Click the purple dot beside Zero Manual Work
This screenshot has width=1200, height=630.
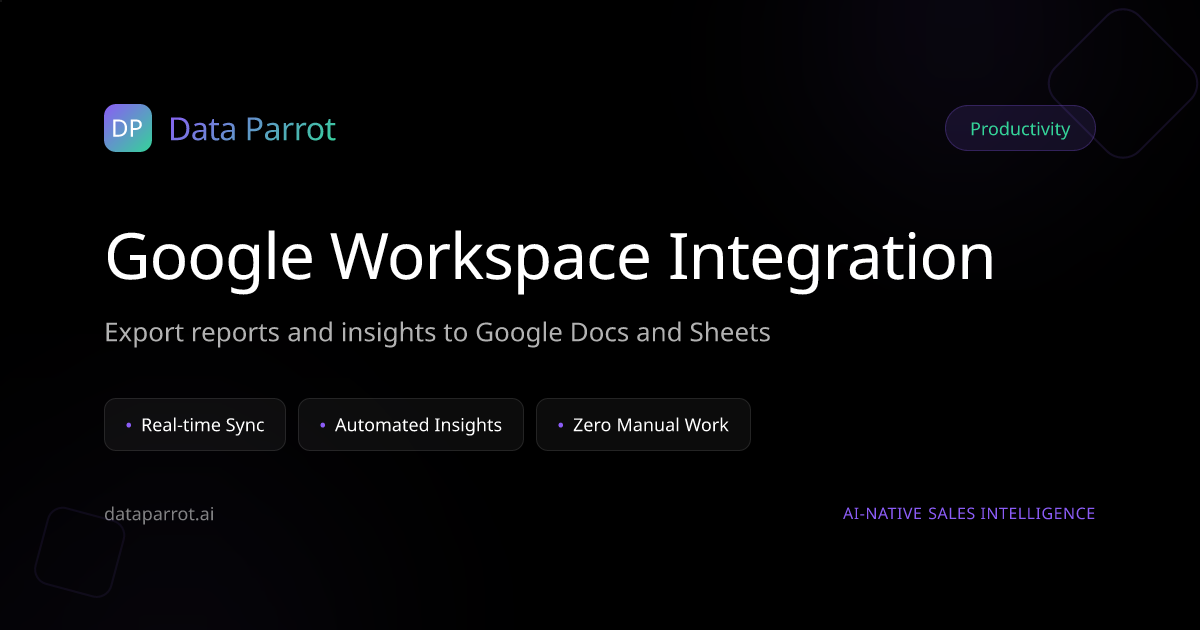(x=561, y=425)
